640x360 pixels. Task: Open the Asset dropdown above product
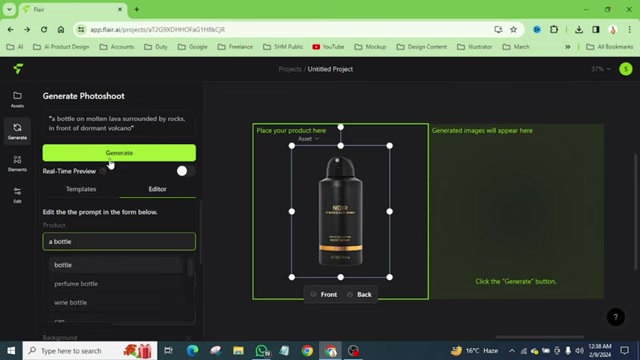pyautogui.click(x=309, y=139)
